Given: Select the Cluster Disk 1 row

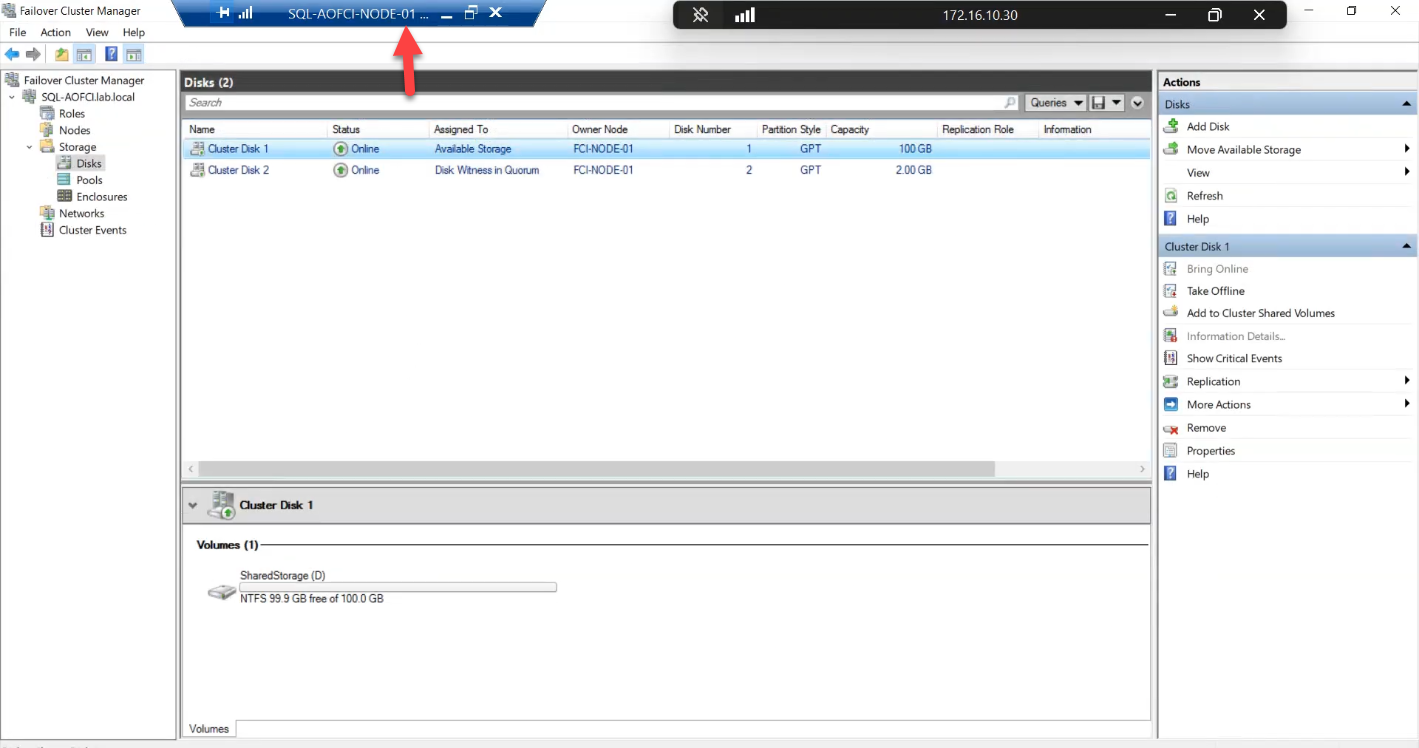Looking at the screenshot, I should click(x=666, y=149).
